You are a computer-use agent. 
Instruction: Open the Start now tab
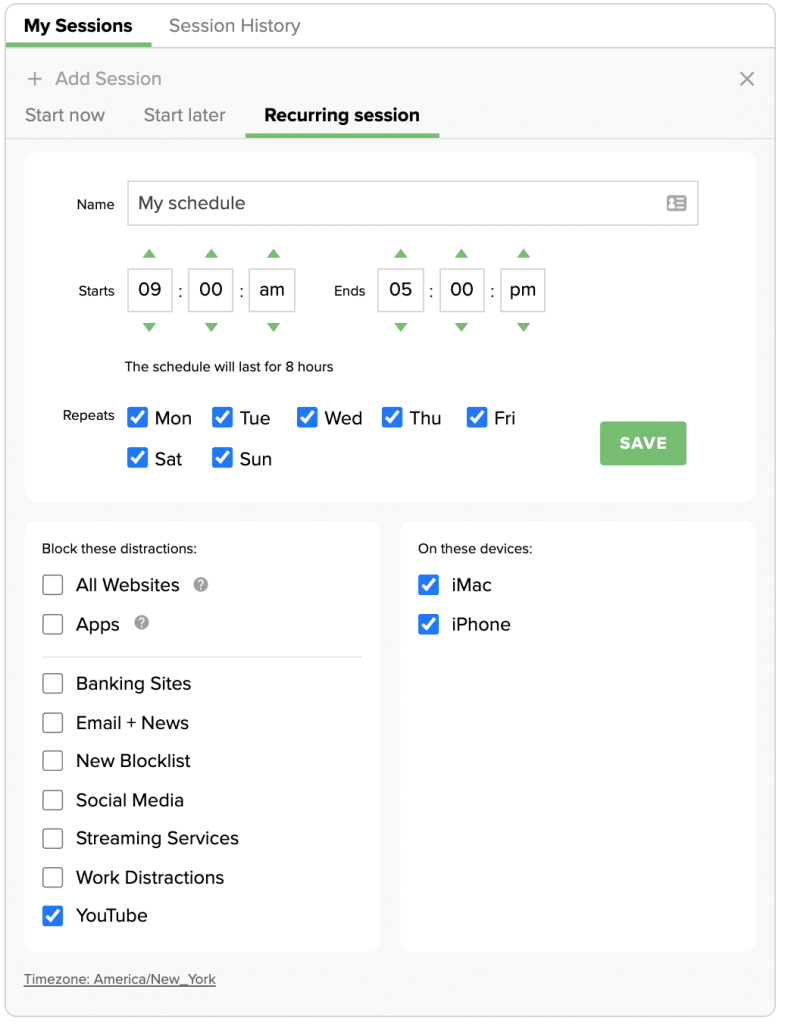[x=64, y=115]
